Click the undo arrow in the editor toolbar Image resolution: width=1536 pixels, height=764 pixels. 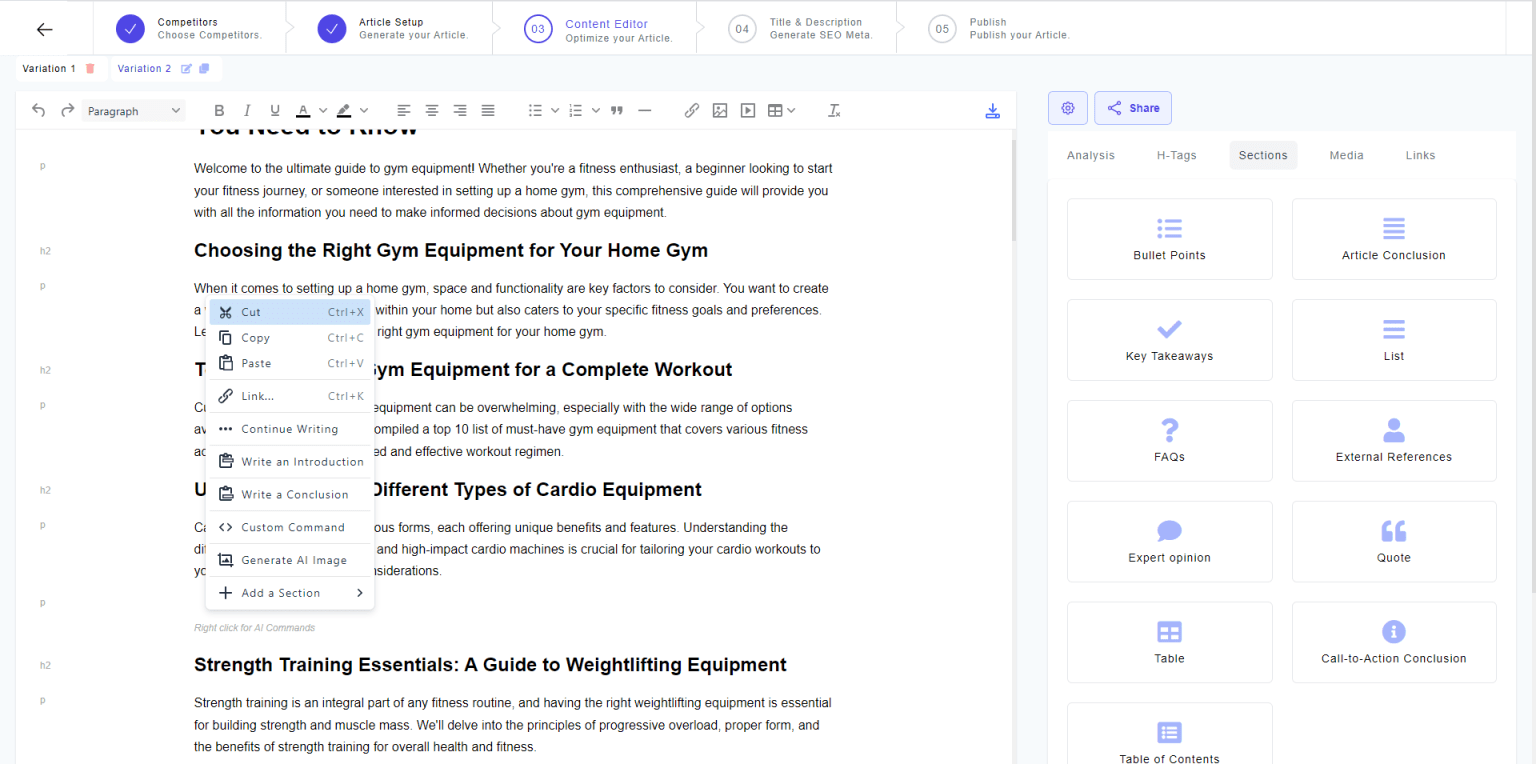39,111
